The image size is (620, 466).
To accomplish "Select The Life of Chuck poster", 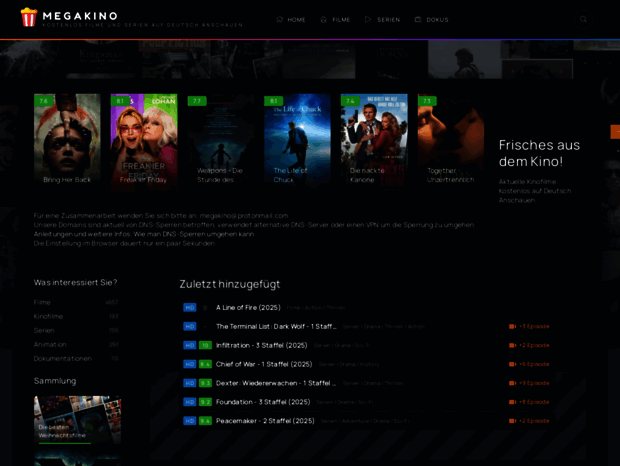I will pos(297,140).
